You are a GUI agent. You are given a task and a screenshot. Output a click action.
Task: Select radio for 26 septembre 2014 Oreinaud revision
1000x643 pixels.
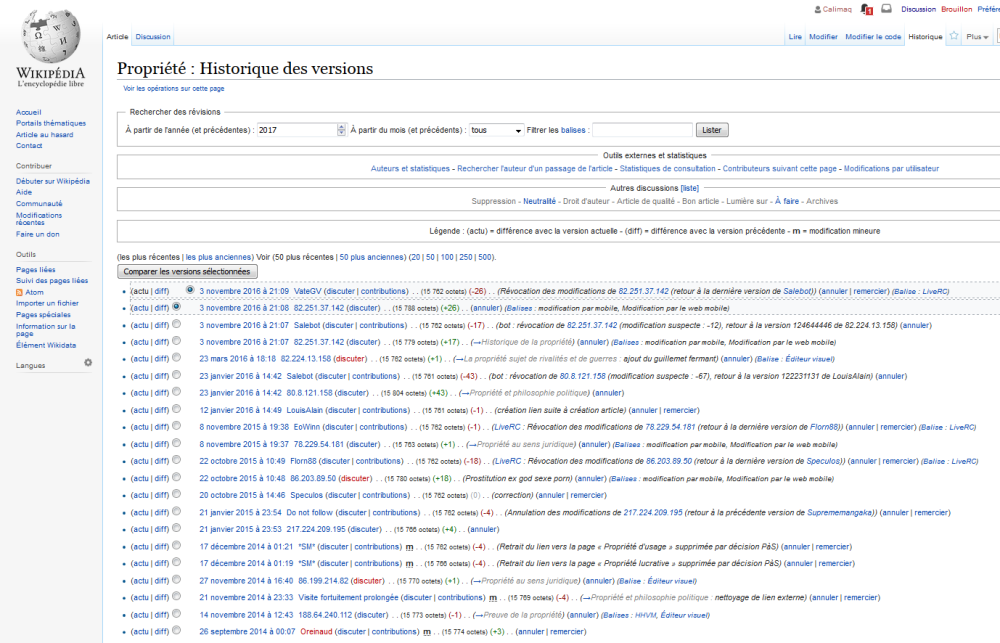(x=177, y=631)
